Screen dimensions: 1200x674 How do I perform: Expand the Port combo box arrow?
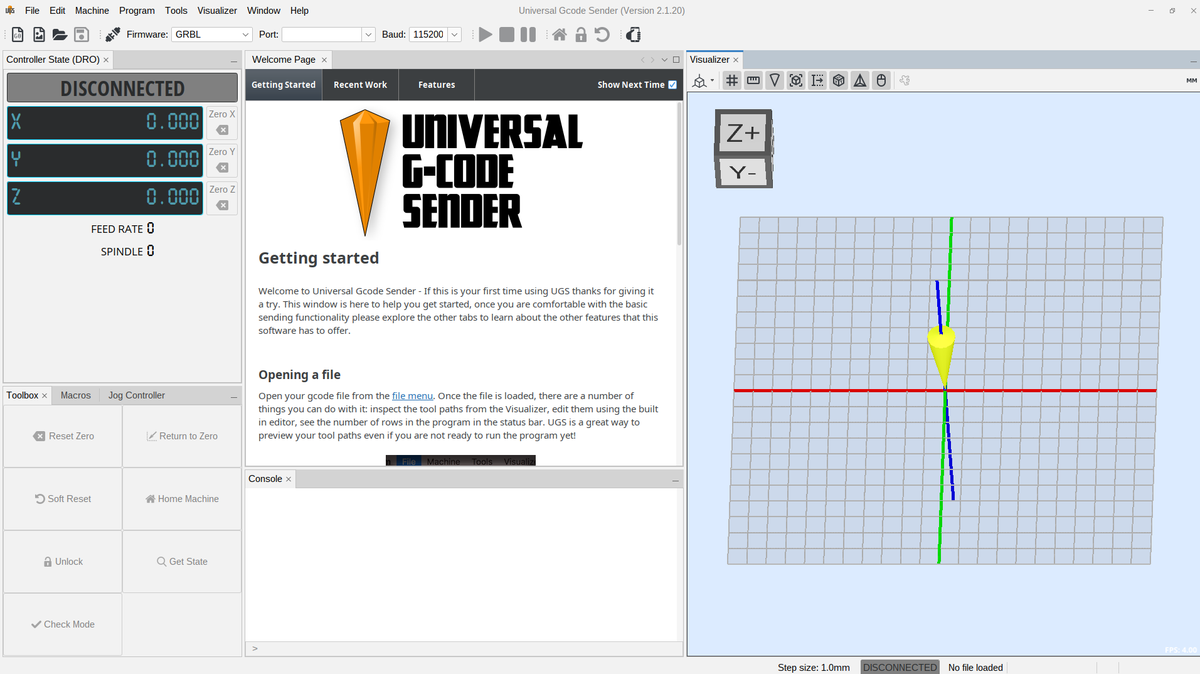tap(367, 34)
